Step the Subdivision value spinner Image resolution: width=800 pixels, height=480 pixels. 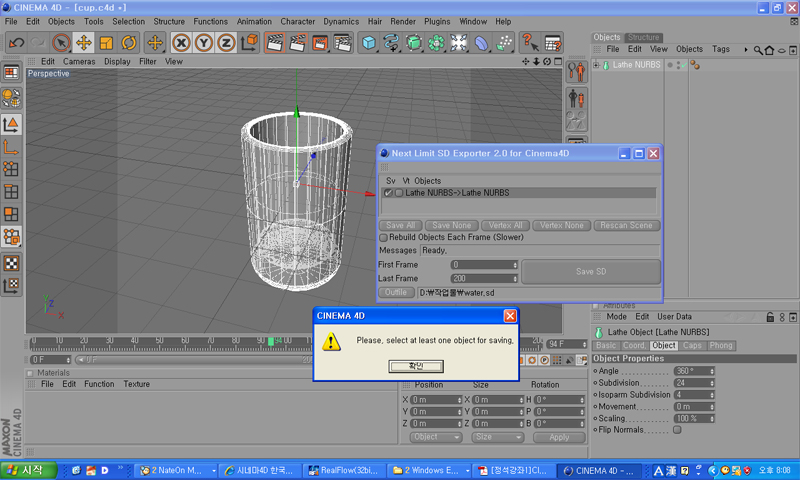point(712,383)
